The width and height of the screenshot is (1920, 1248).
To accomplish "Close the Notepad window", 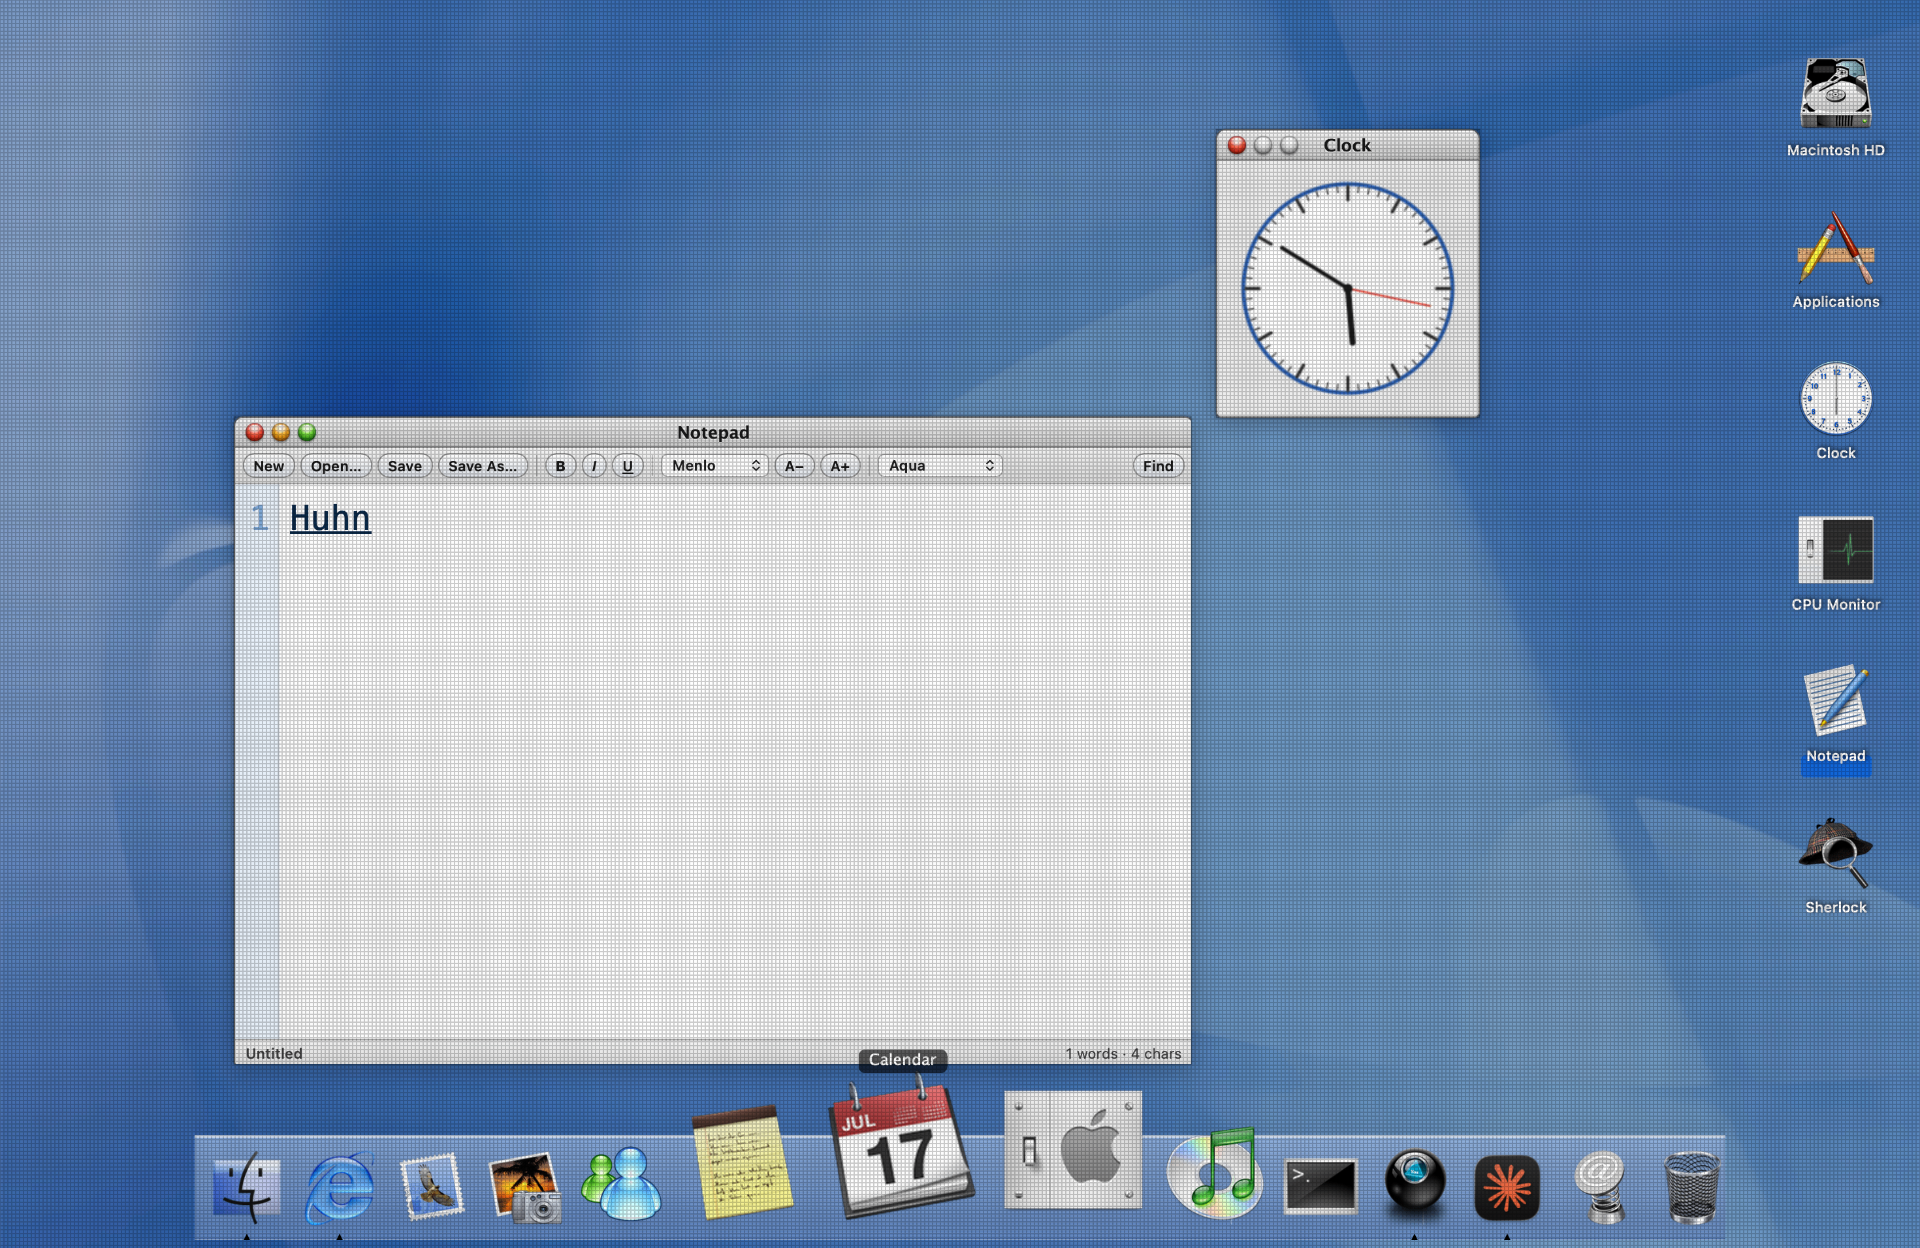I will click(255, 432).
